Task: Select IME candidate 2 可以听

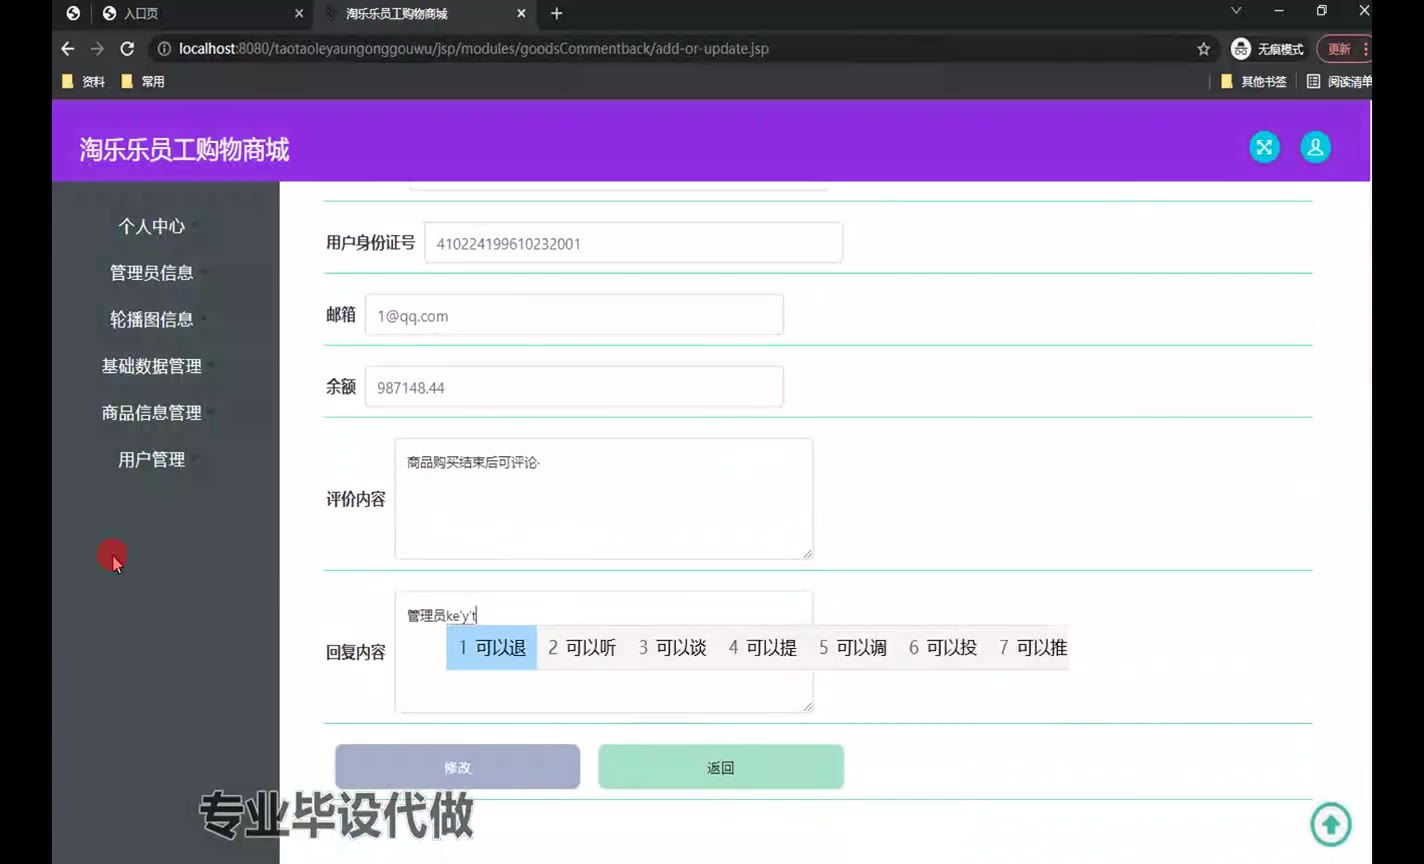Action: click(582, 648)
